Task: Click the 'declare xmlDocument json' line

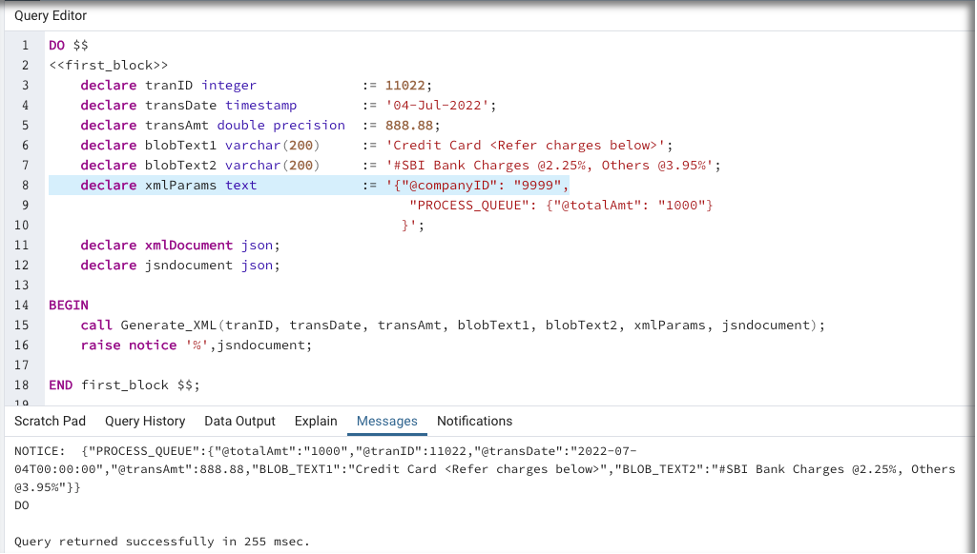Action: tap(180, 245)
